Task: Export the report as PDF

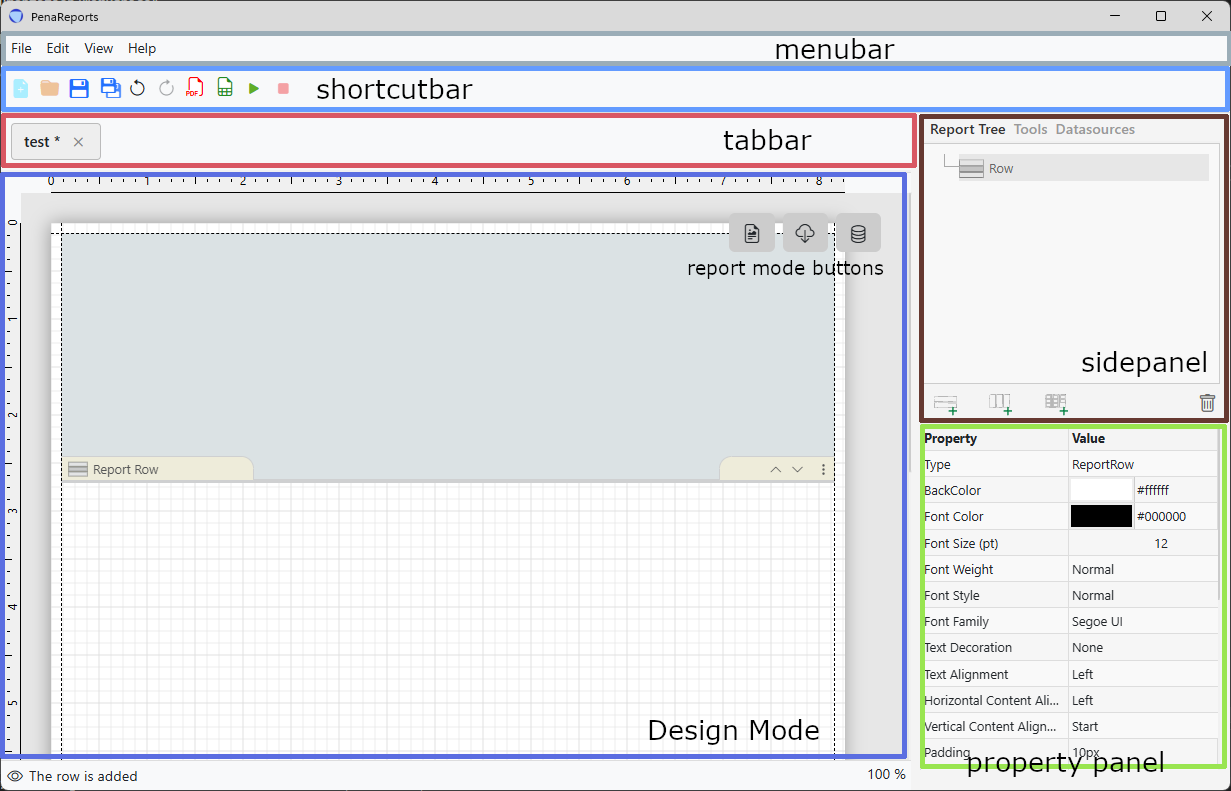Action: pos(194,88)
